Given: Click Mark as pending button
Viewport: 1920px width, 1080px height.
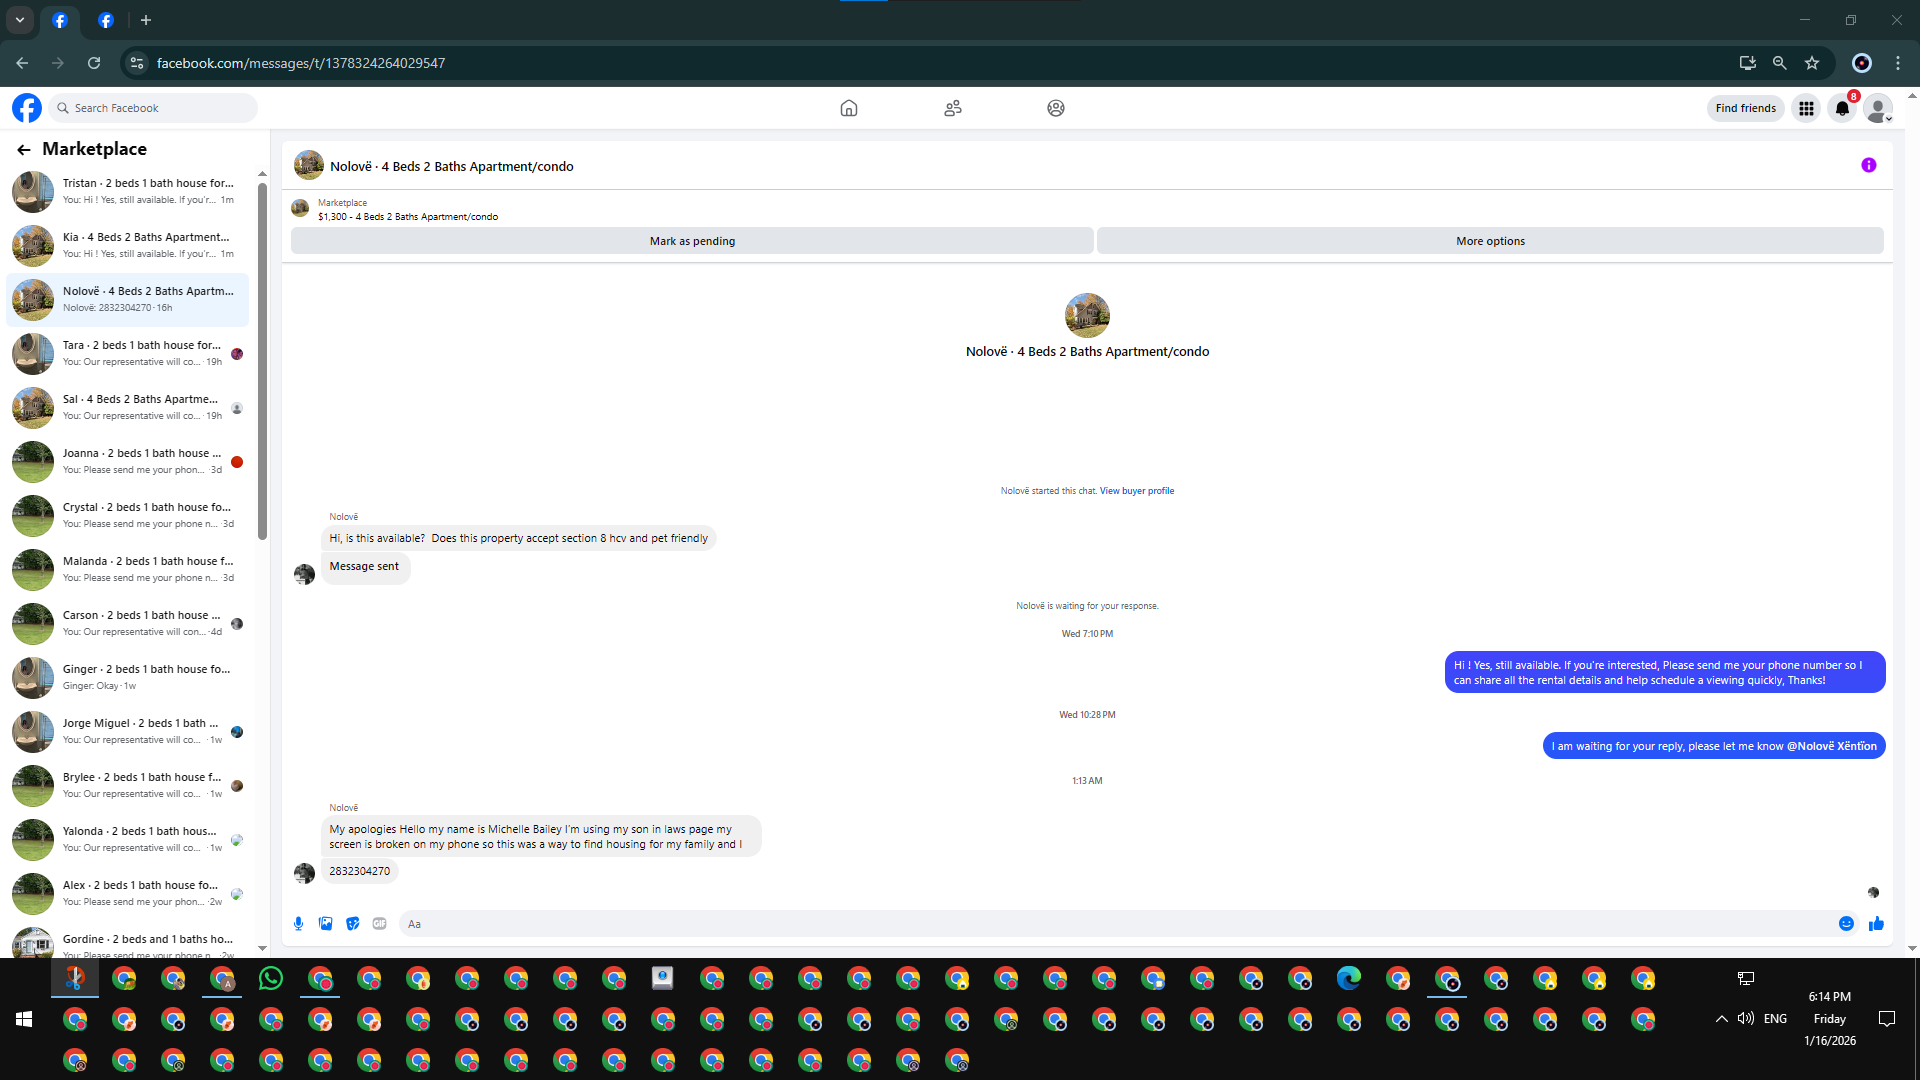Looking at the screenshot, I should pos(692,241).
